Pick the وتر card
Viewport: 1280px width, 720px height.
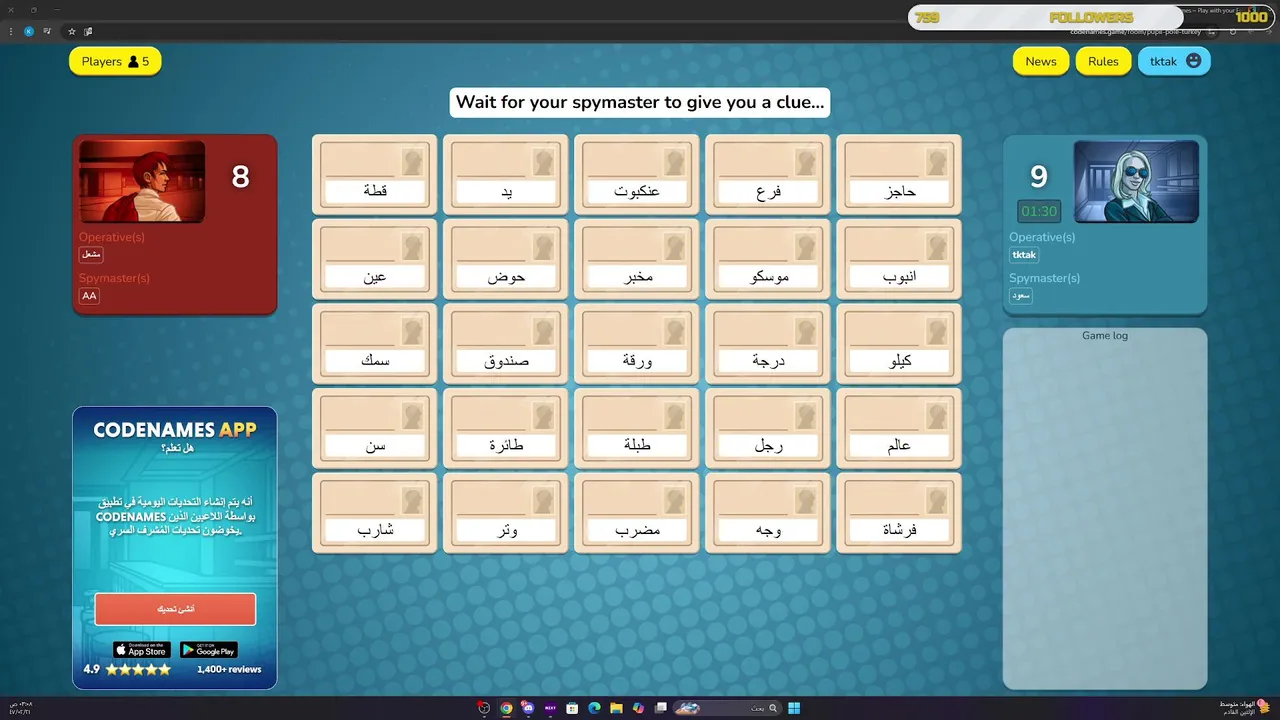506,513
